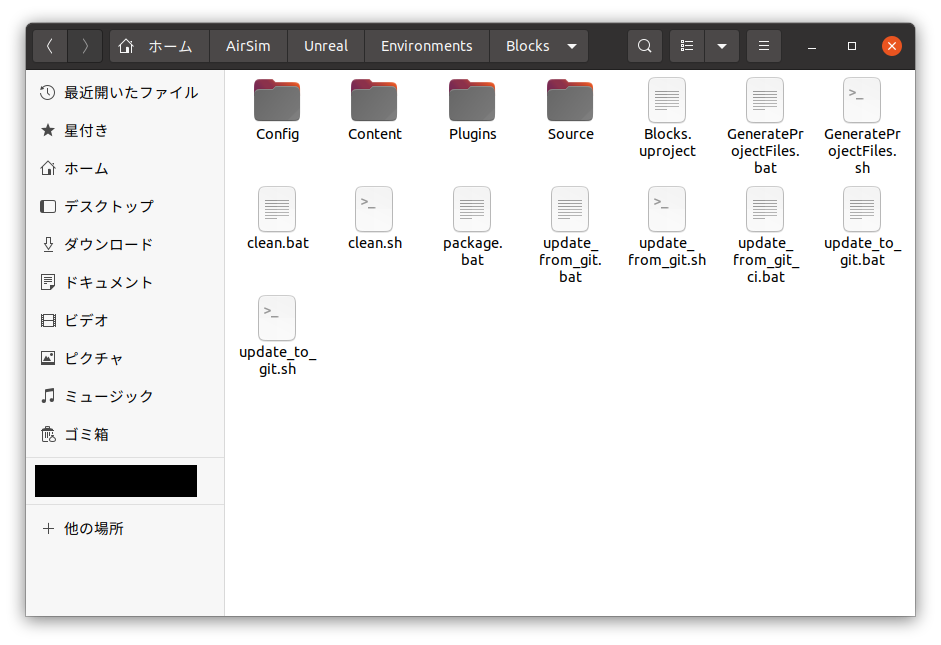
Task: Open view options dropdown arrow
Action: click(722, 46)
